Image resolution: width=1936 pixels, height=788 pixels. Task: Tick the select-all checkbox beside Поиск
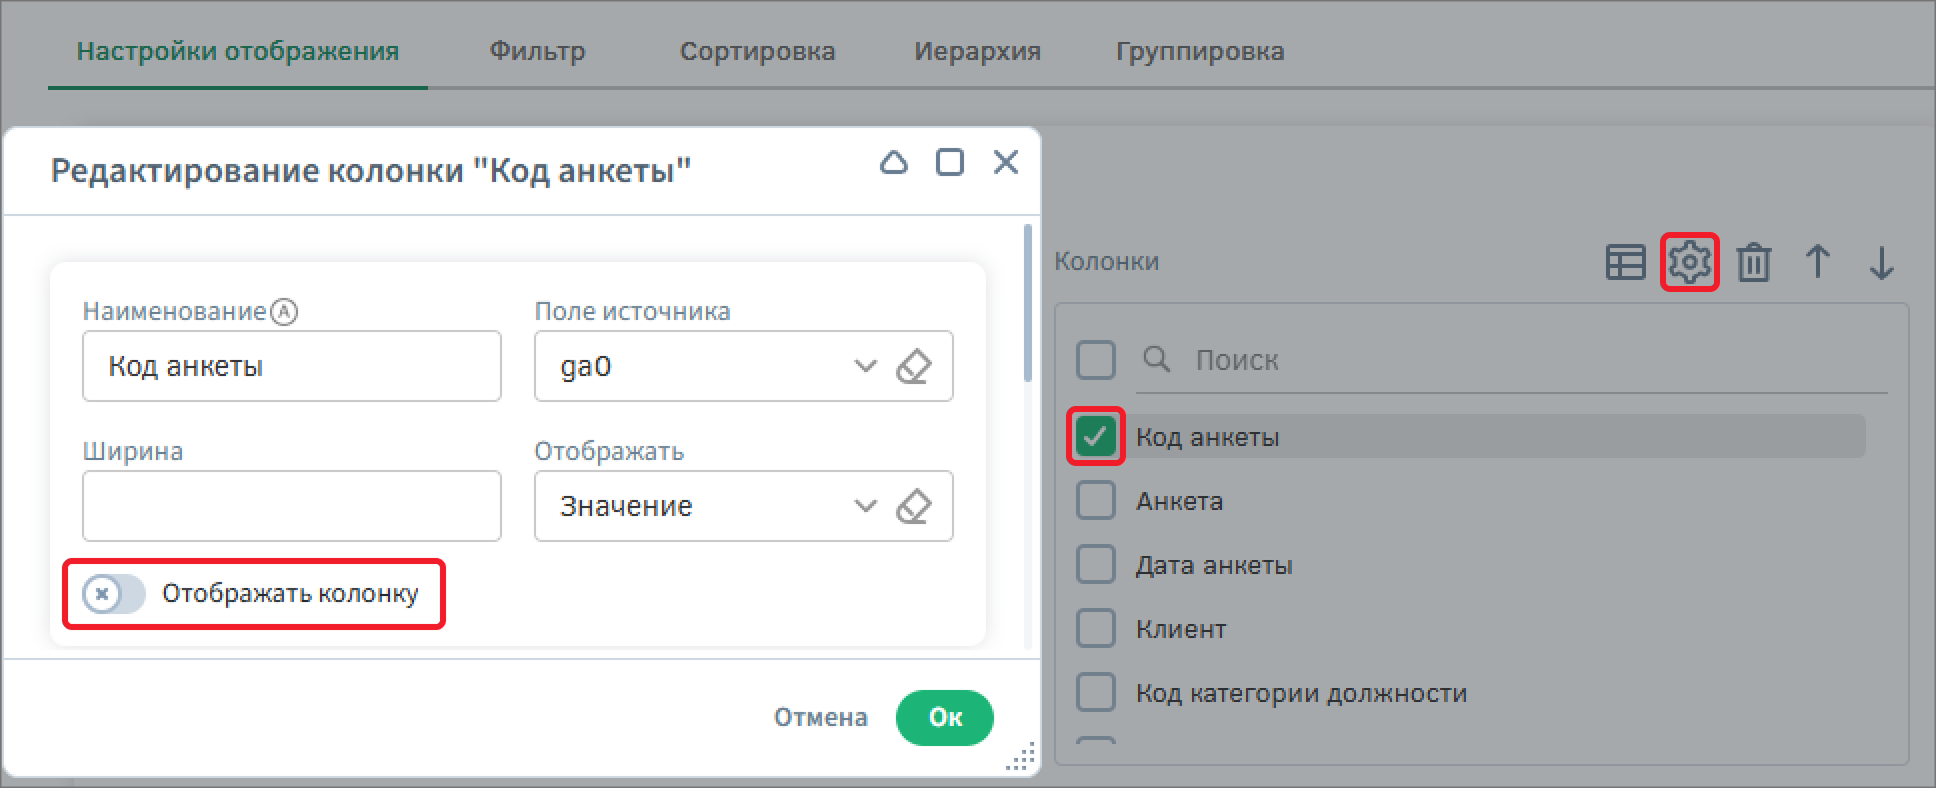coord(1096,359)
